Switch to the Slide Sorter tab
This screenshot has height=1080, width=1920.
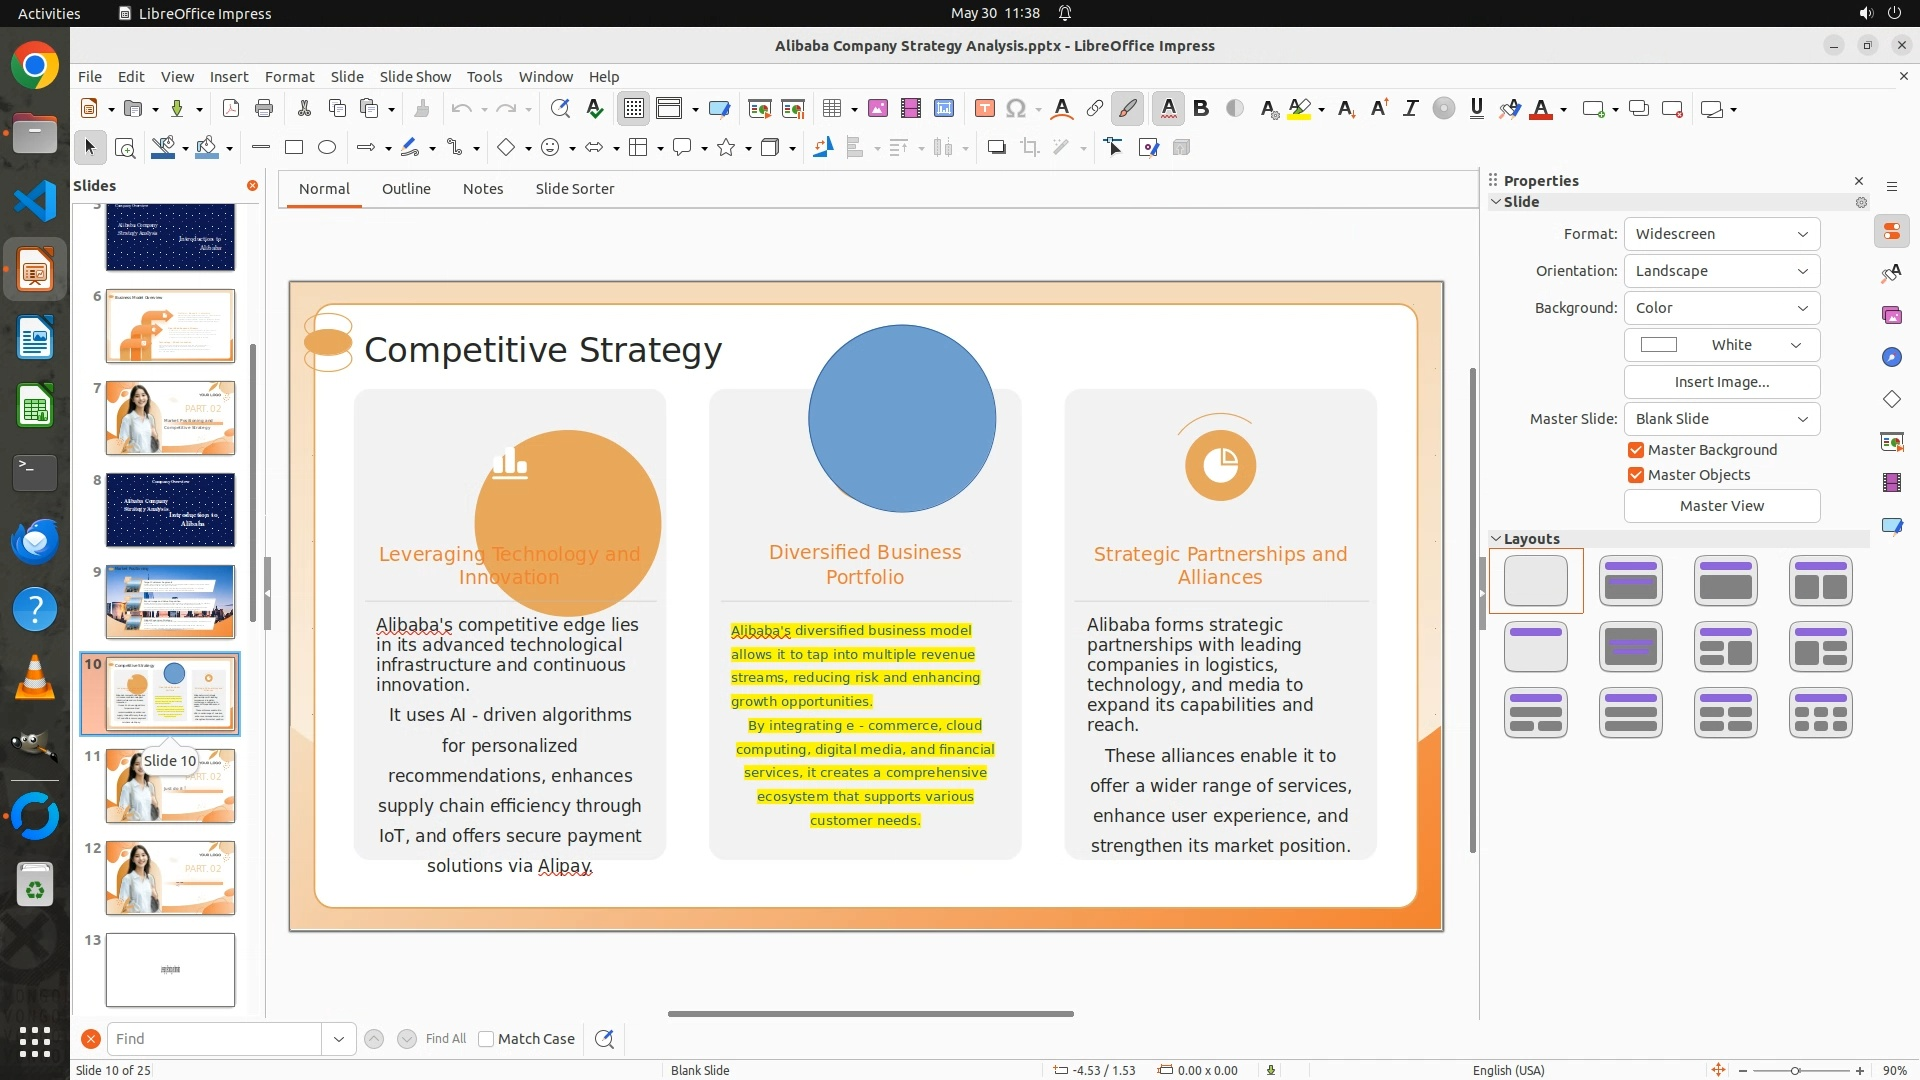point(574,189)
